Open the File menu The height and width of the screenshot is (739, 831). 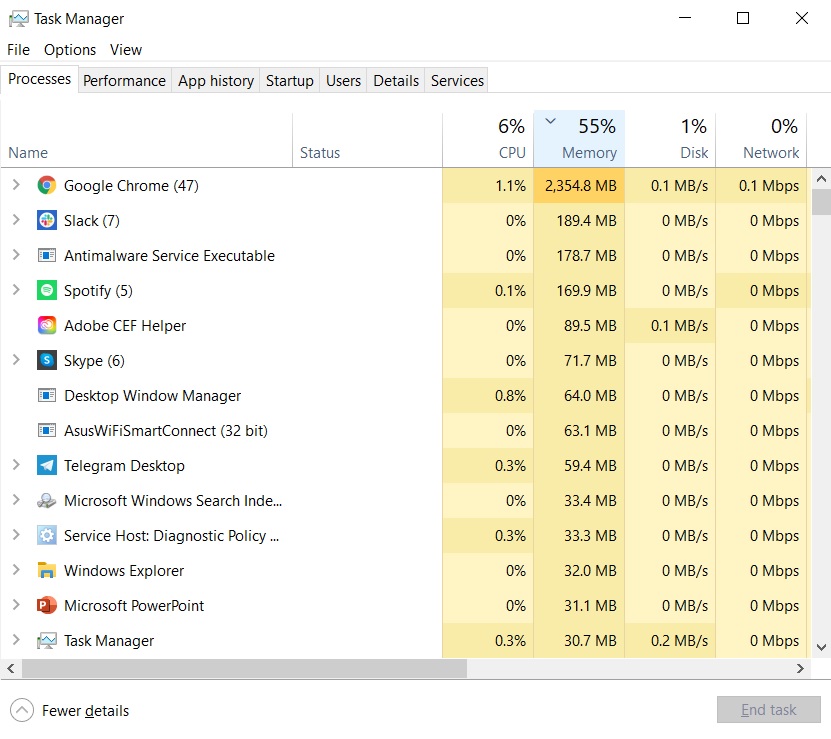pos(19,50)
